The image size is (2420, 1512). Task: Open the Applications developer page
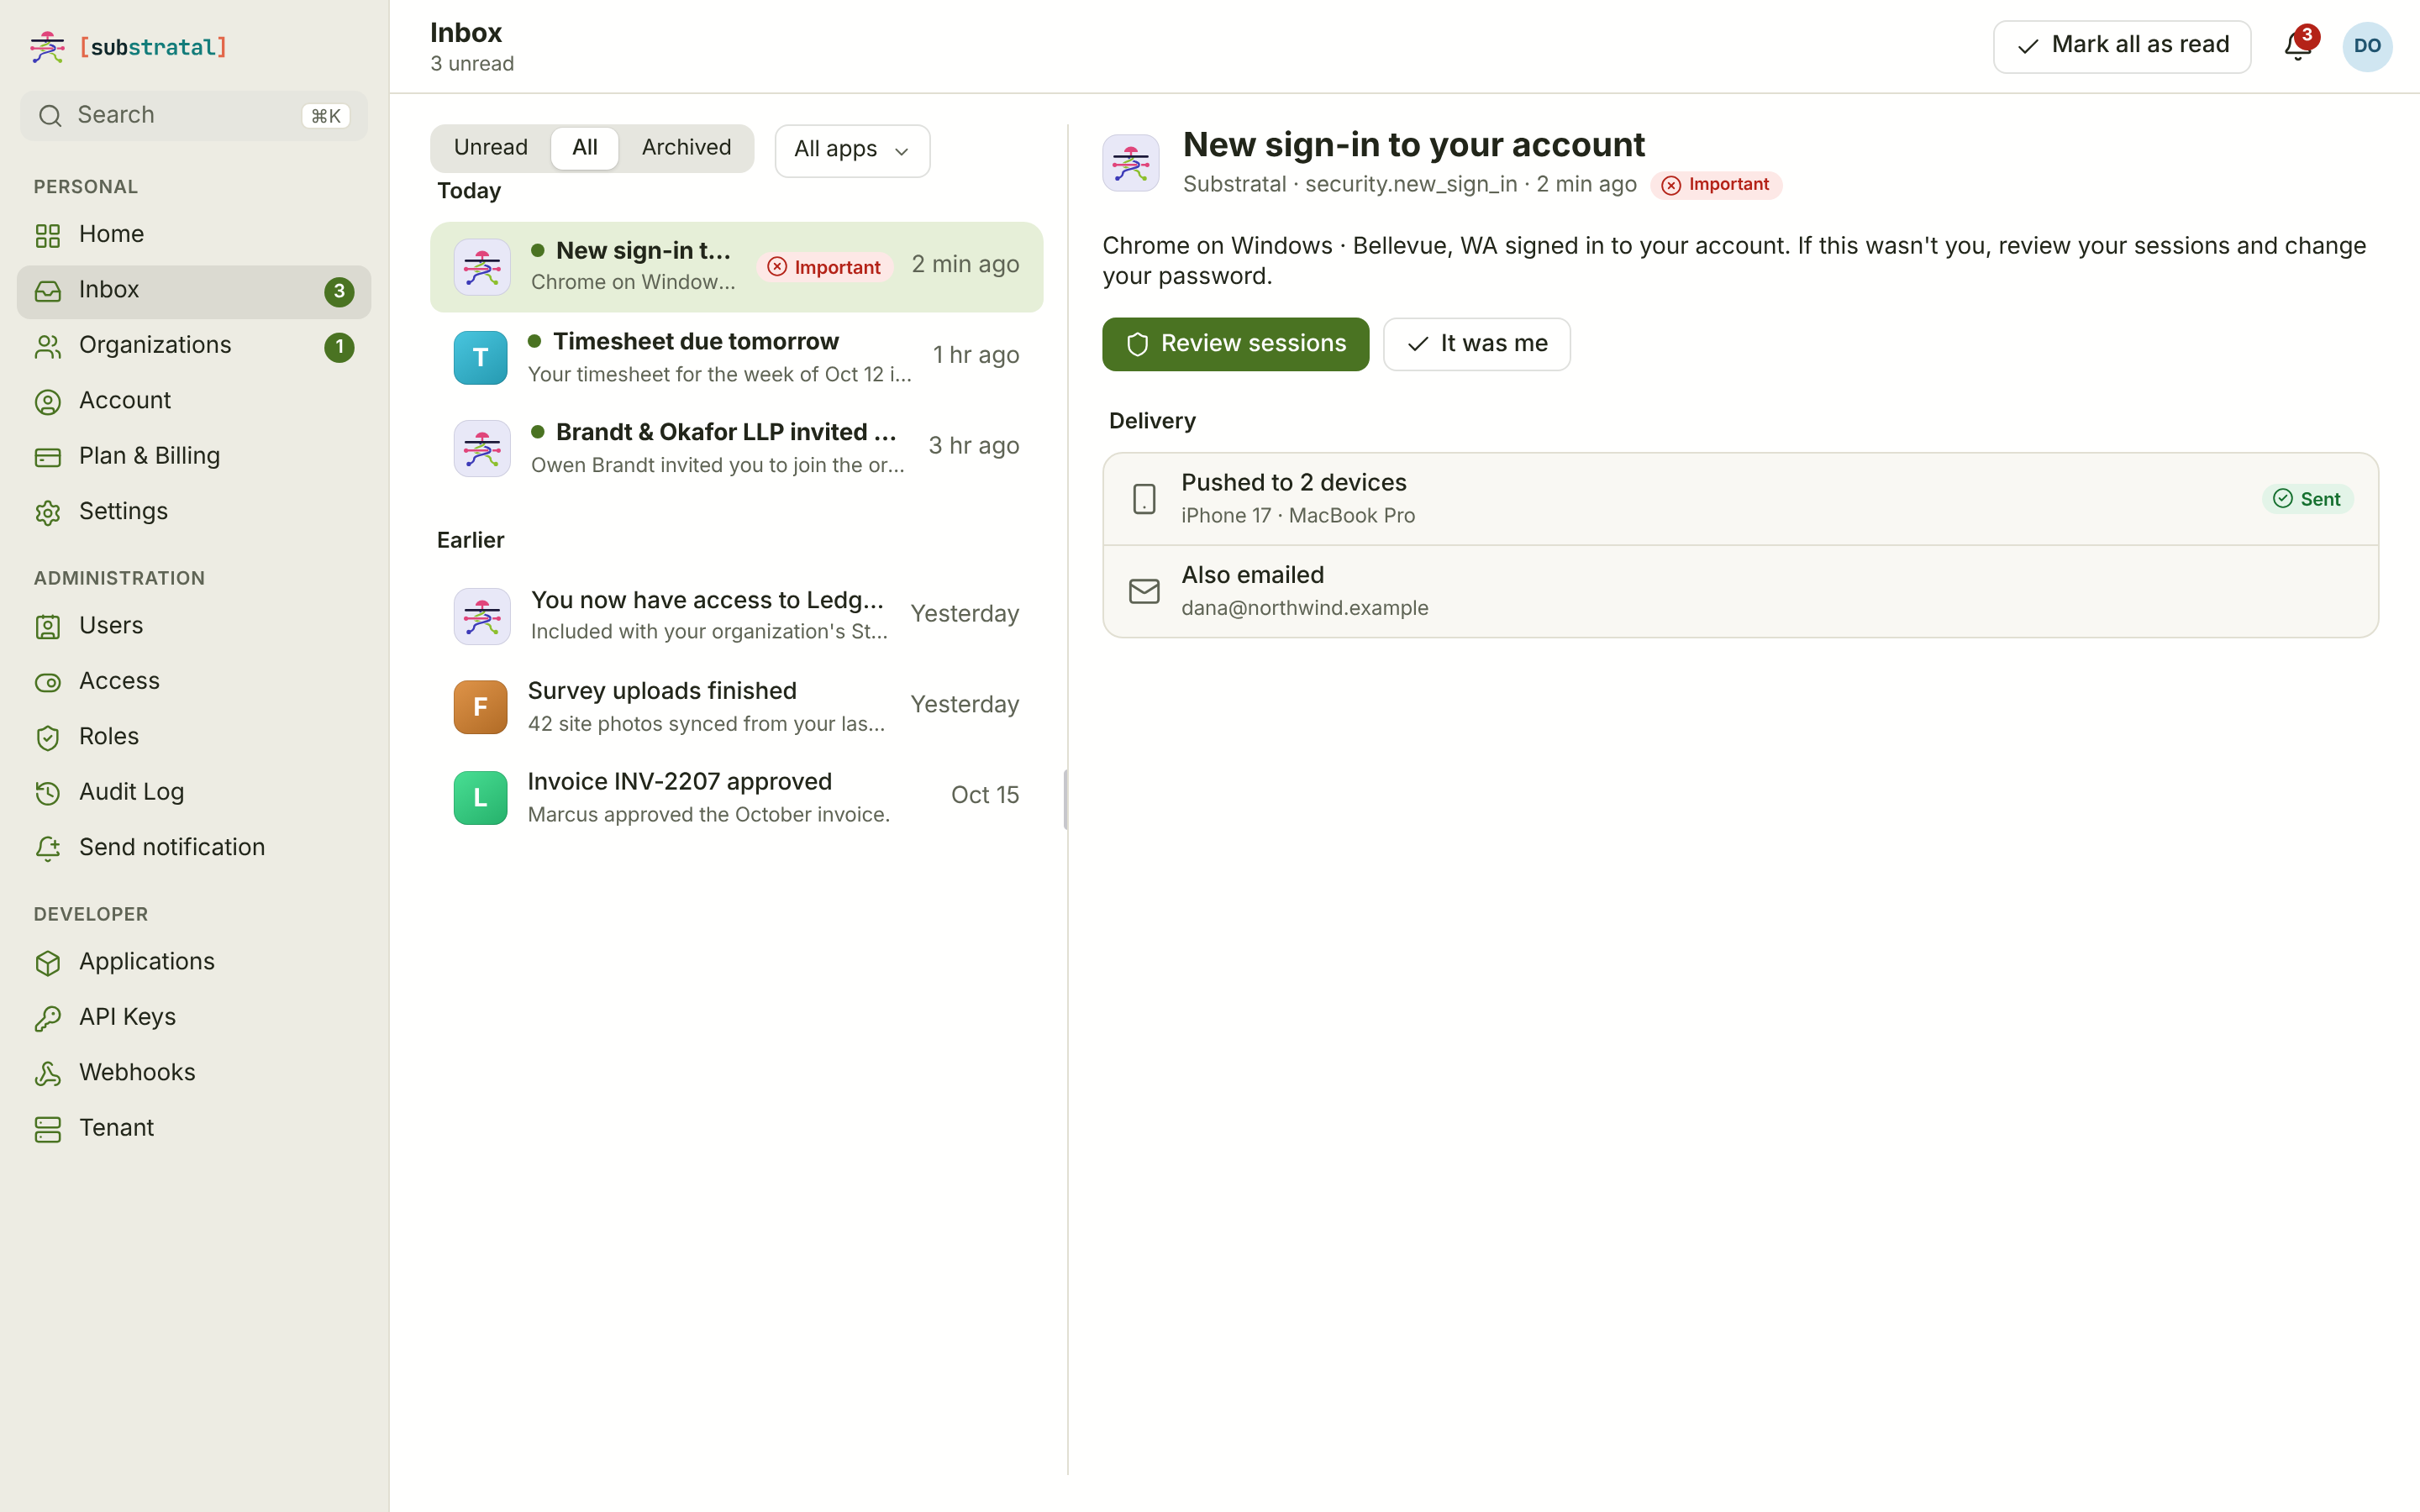[x=194, y=962]
